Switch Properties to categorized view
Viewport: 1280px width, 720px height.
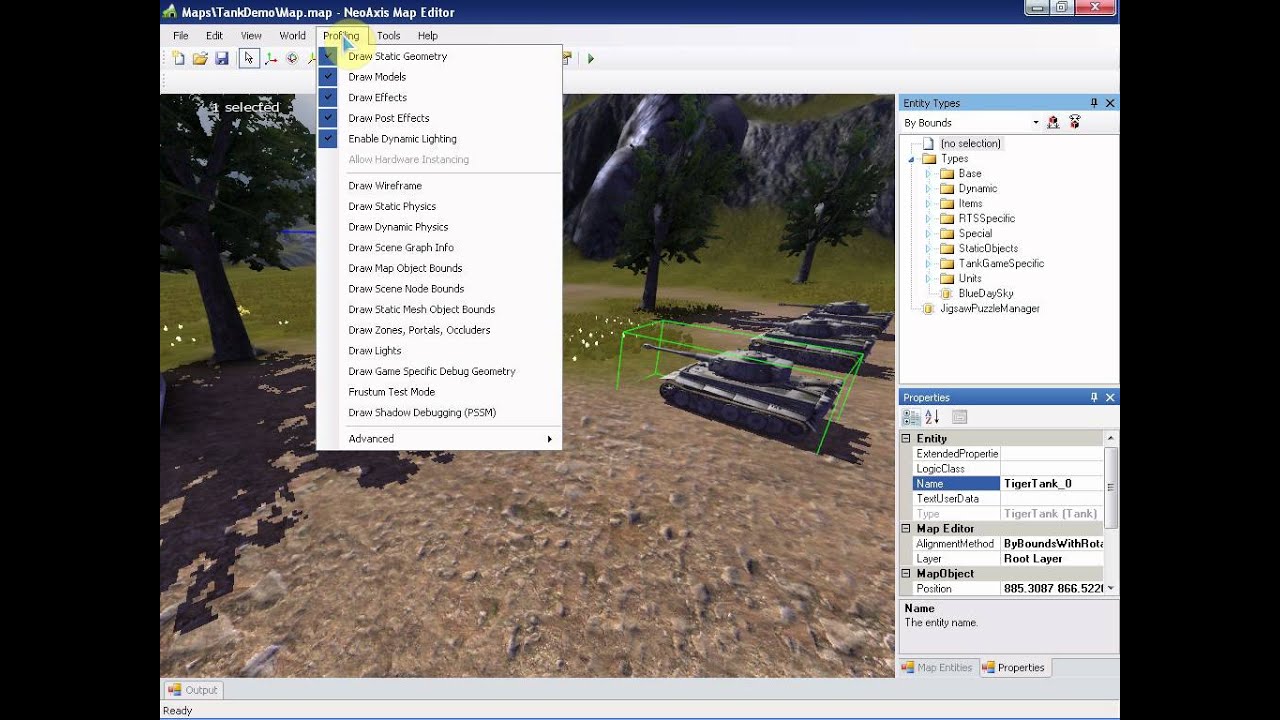point(912,417)
